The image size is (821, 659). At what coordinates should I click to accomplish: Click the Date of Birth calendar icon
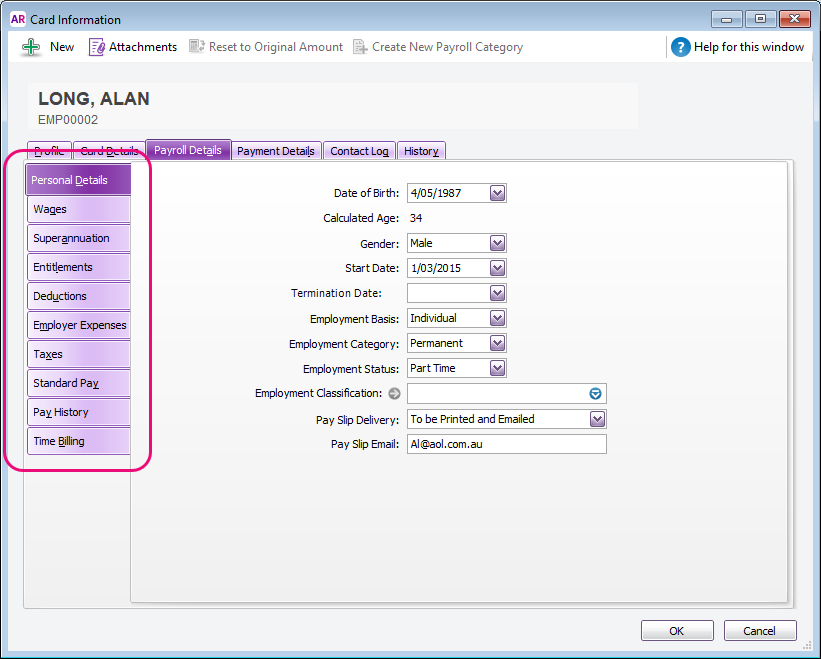tap(497, 193)
